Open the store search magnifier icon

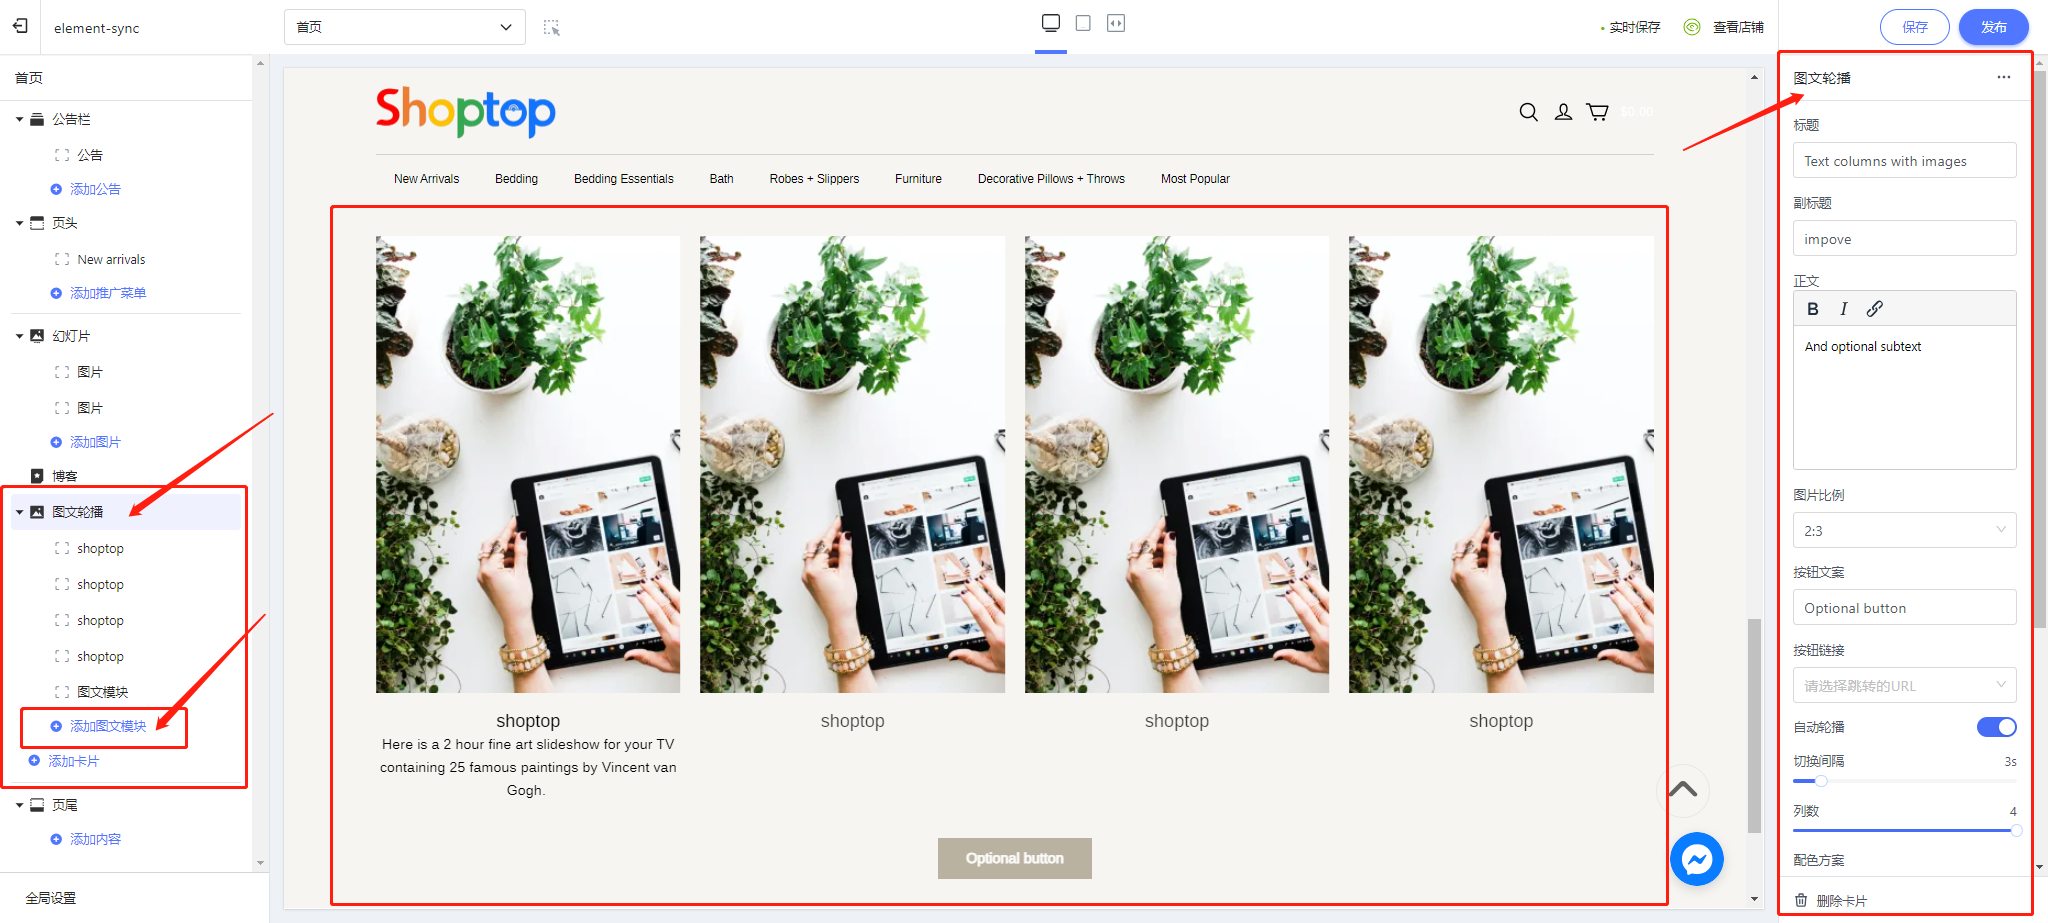(x=1528, y=112)
